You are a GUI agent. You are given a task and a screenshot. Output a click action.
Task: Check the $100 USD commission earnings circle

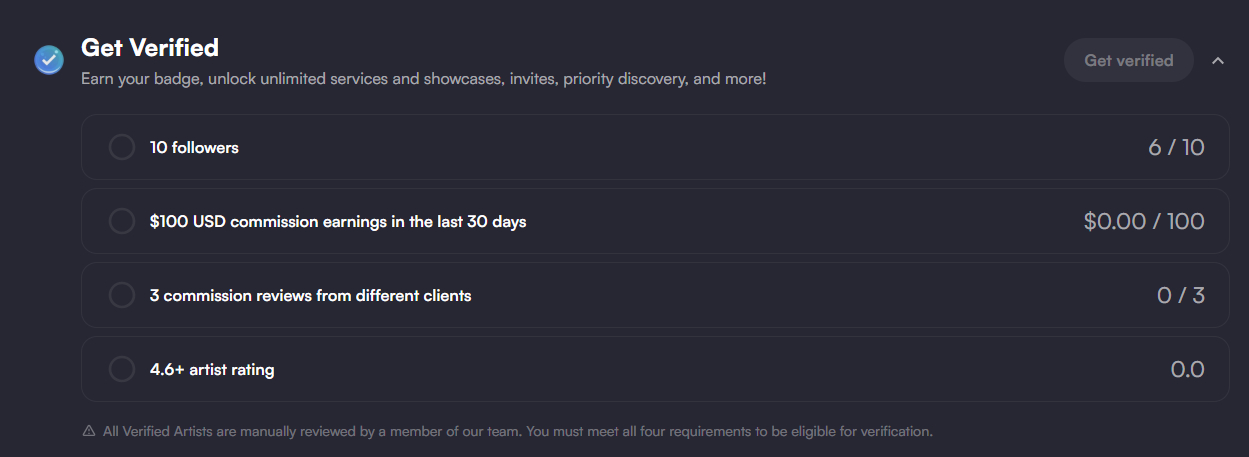point(121,221)
